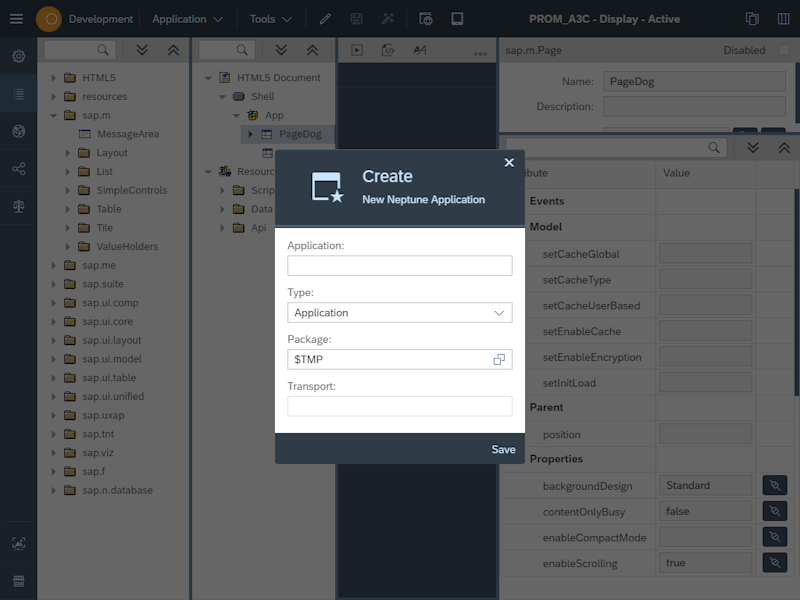The image size is (800, 600).
Task: Open the grid layout icon top right
Action: pyautogui.click(x=782, y=18)
